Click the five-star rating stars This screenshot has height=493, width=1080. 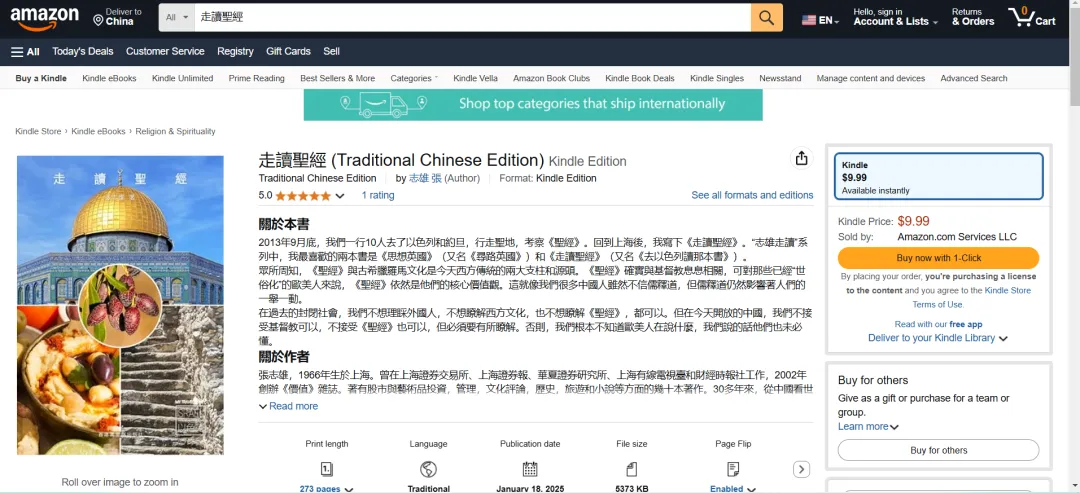click(303, 196)
